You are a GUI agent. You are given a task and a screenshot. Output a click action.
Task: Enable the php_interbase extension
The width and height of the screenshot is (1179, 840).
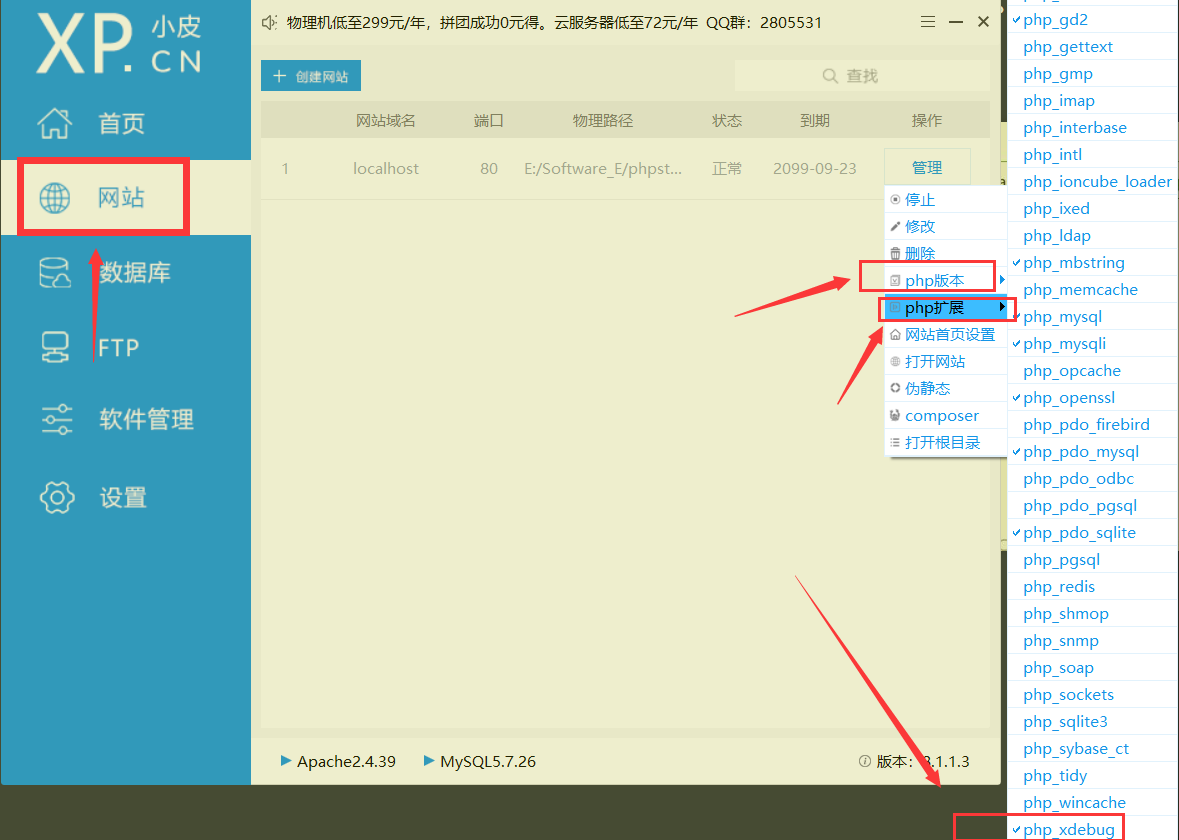(1092, 128)
